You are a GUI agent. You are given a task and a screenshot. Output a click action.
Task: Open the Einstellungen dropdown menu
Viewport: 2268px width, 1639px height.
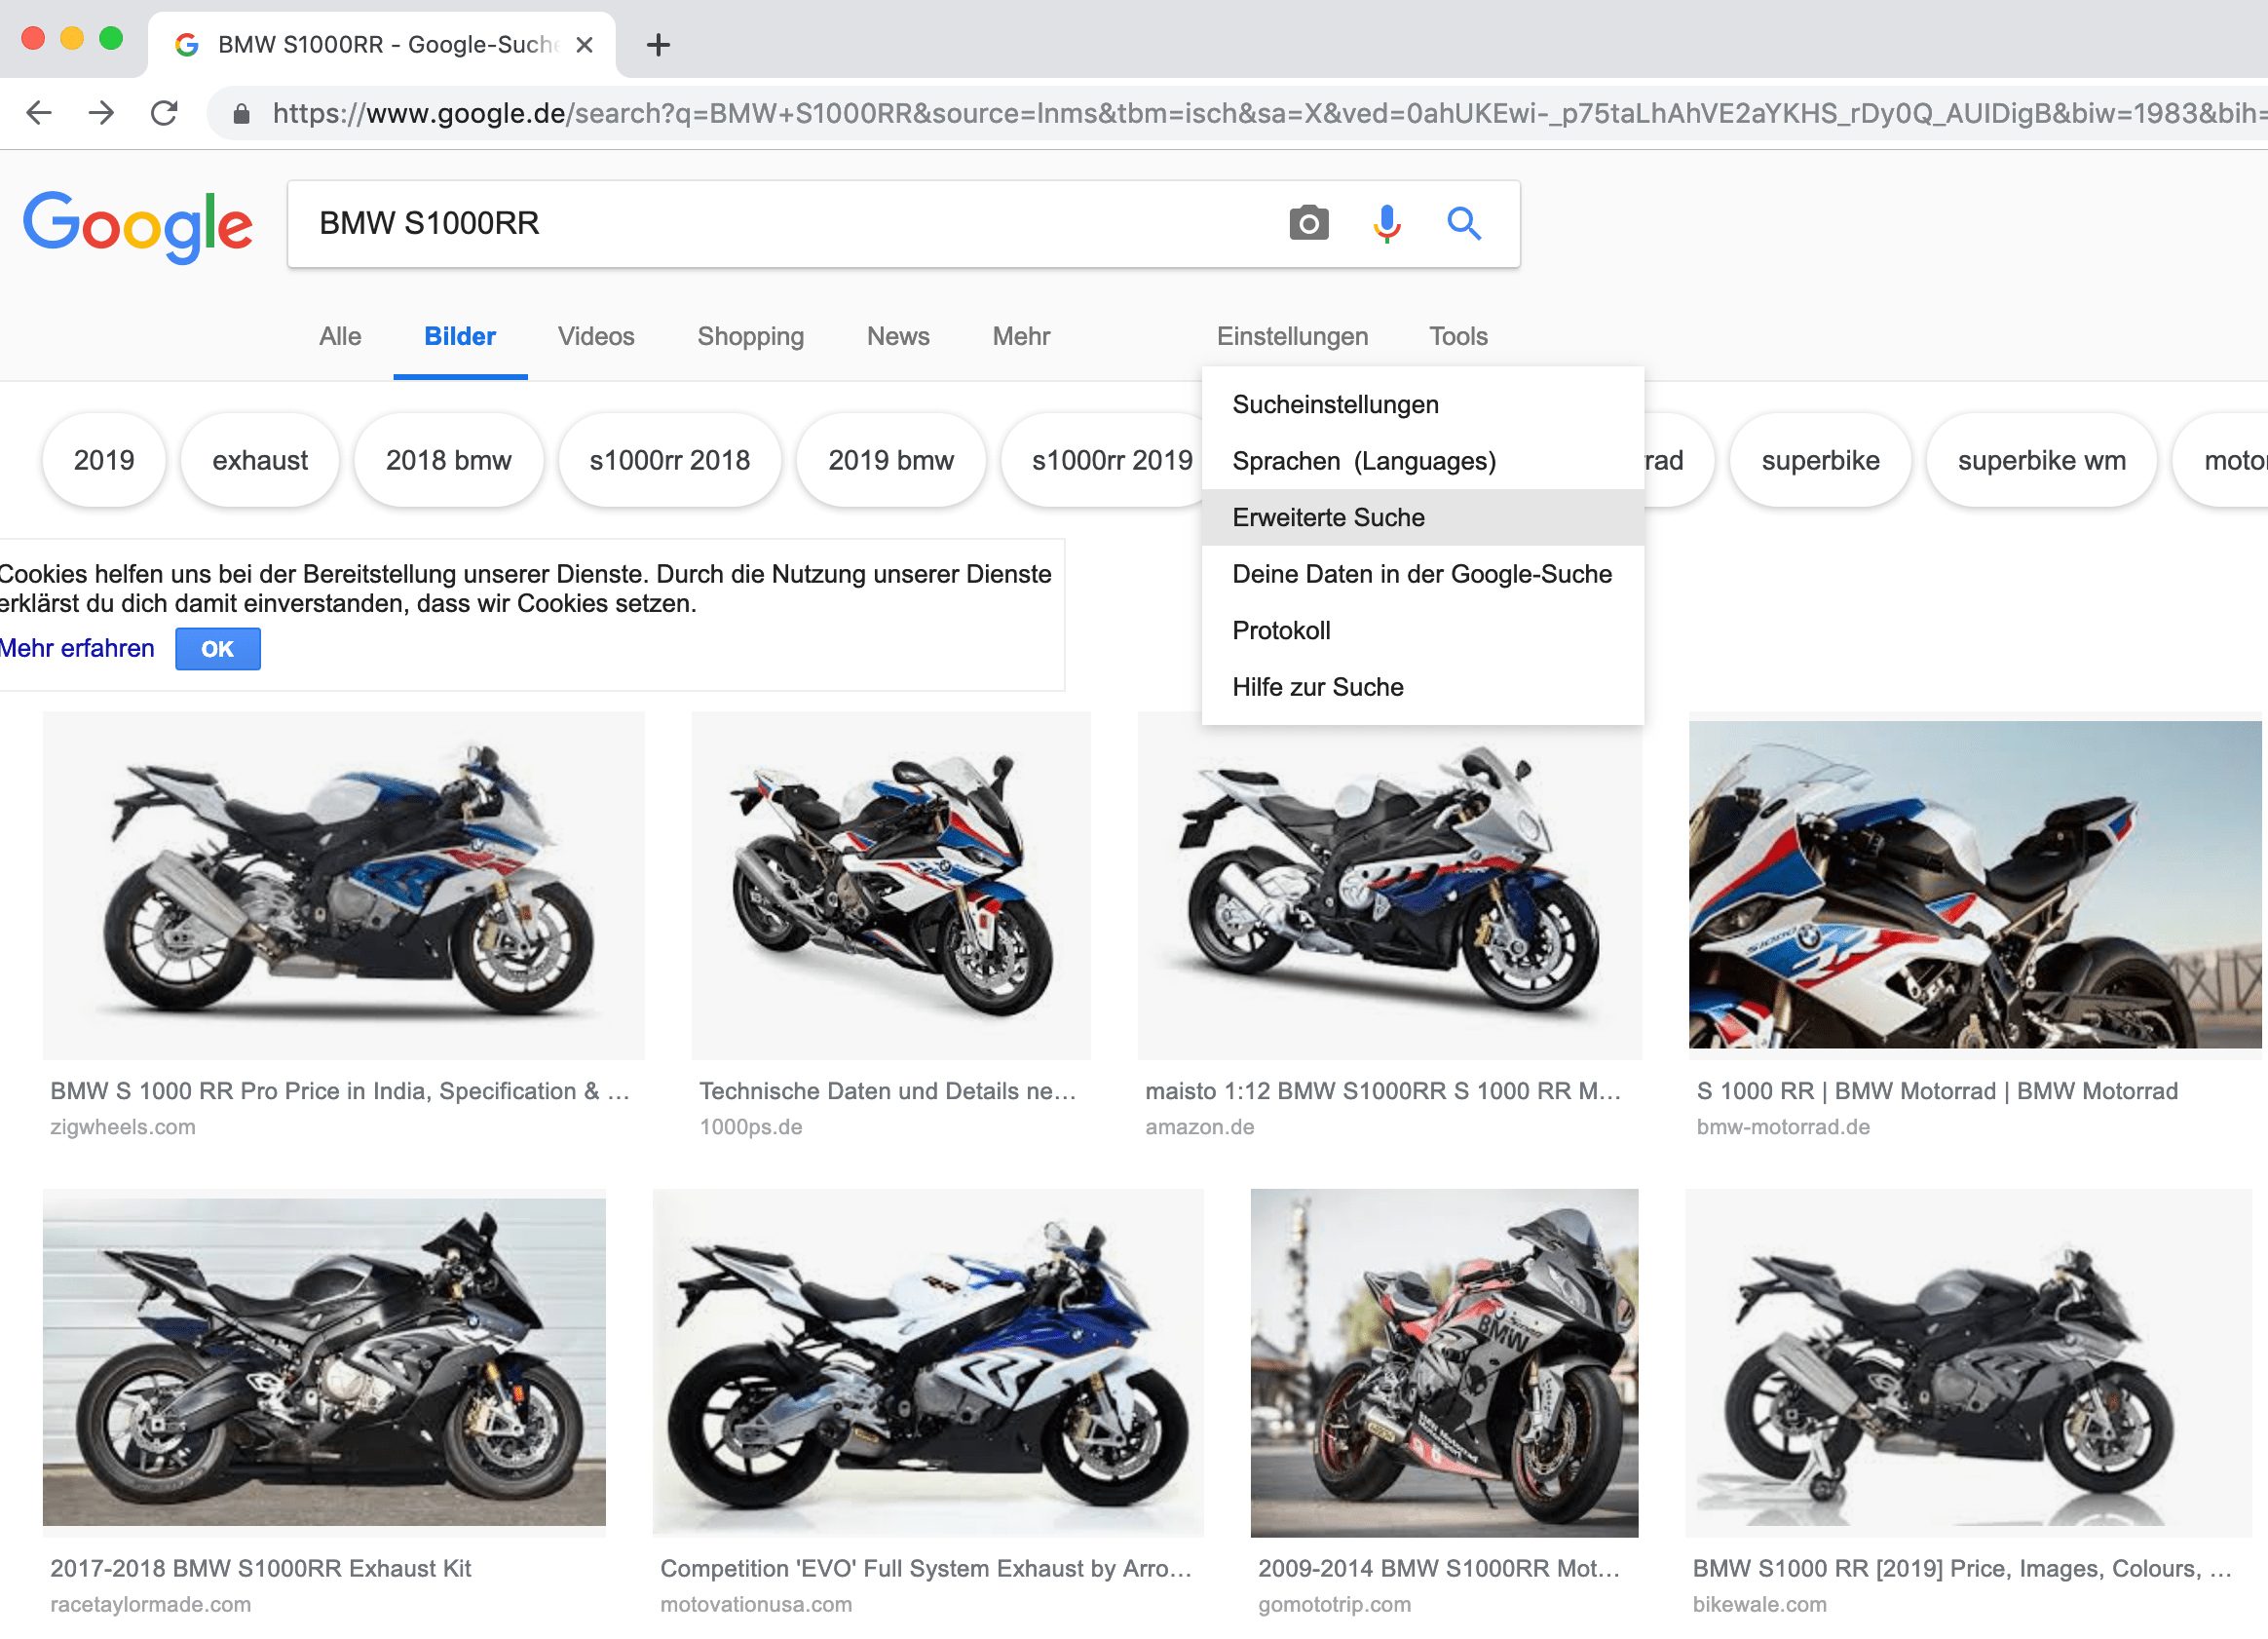(x=1292, y=336)
